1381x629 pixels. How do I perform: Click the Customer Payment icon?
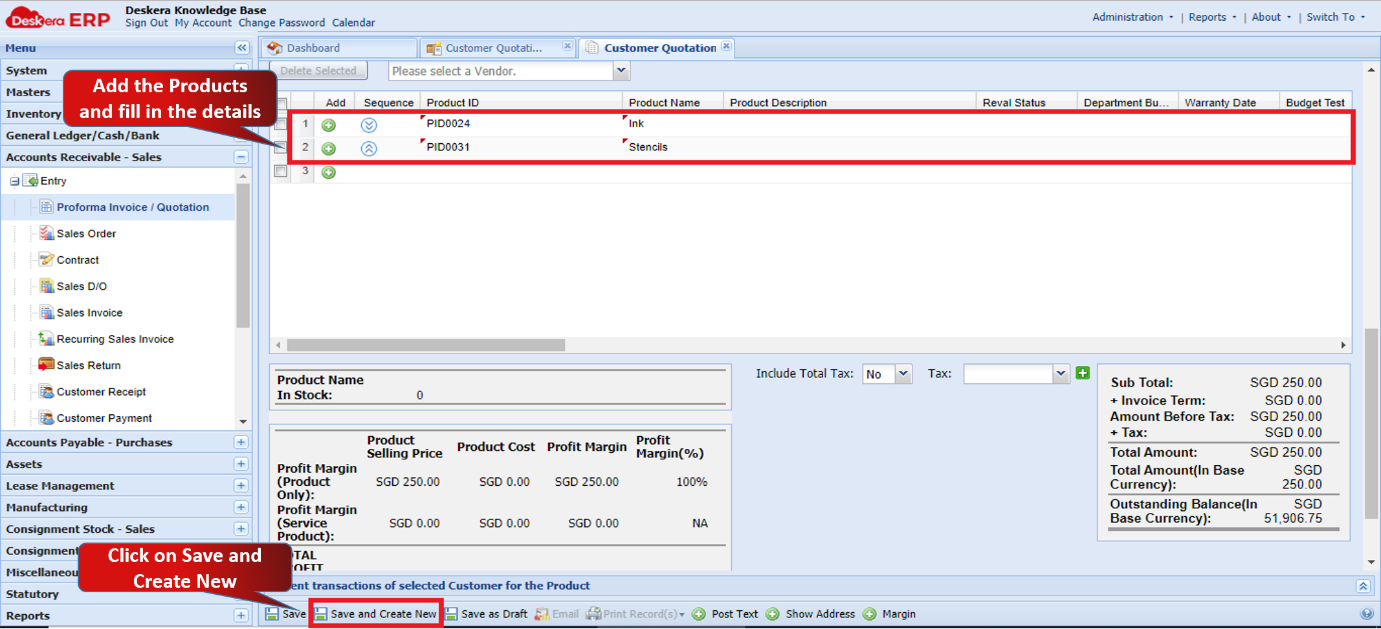point(47,418)
